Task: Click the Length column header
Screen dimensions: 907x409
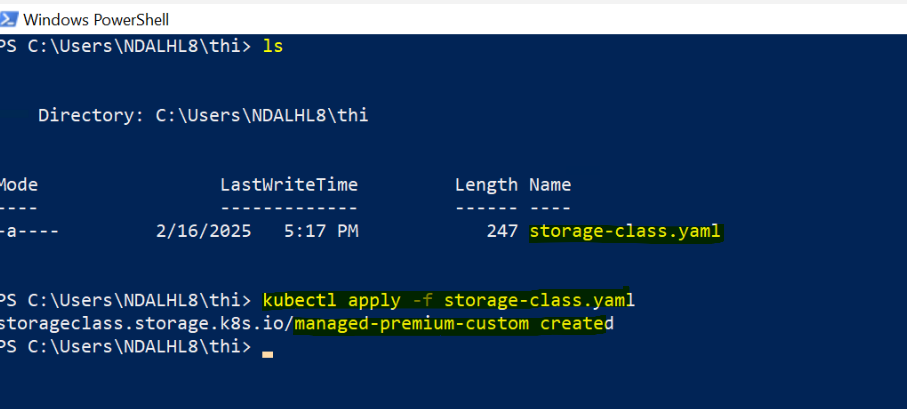Action: [486, 184]
